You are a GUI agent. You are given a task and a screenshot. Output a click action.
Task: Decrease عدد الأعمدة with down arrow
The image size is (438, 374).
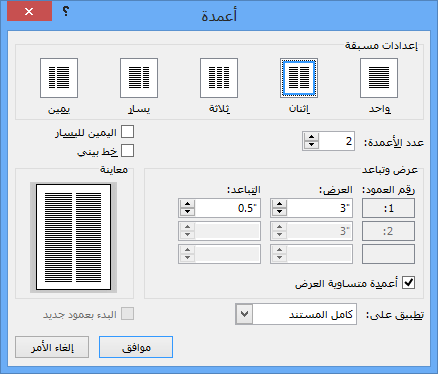click(x=311, y=145)
